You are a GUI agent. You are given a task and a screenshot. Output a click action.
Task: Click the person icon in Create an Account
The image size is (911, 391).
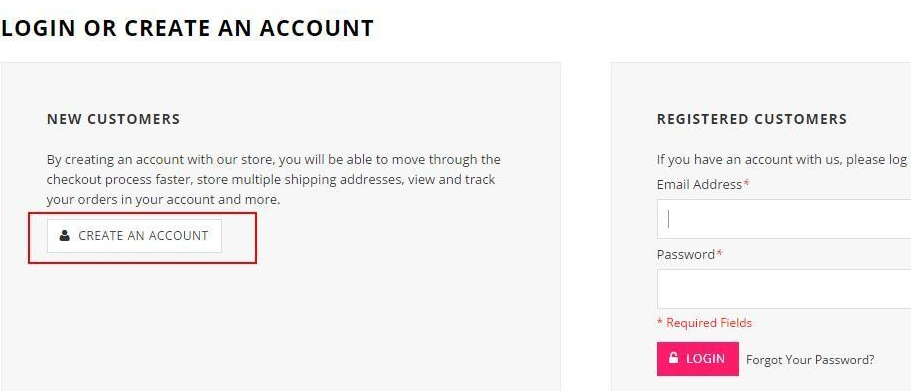coord(64,235)
